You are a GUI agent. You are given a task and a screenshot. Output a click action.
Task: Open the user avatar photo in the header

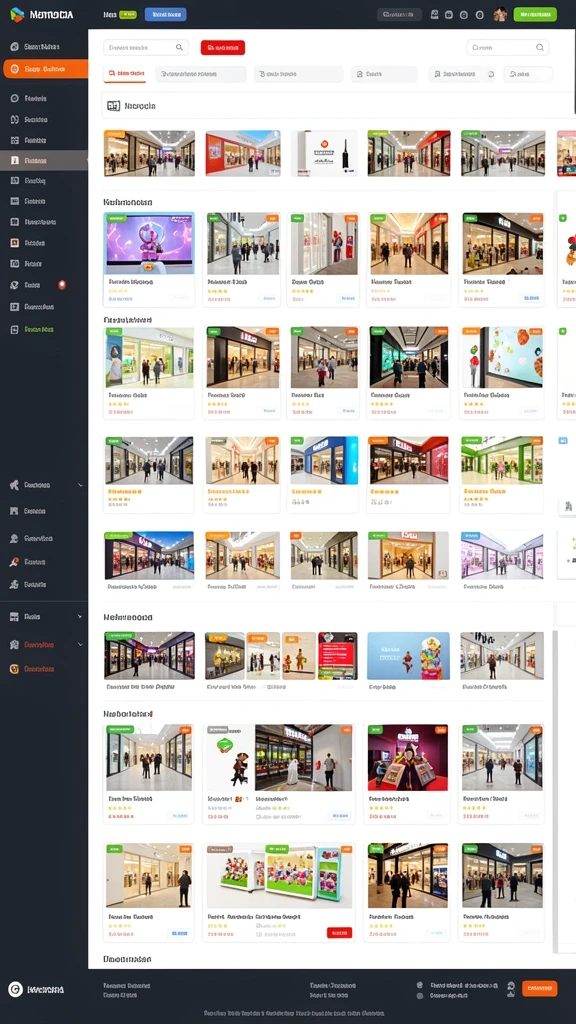pyautogui.click(x=500, y=14)
